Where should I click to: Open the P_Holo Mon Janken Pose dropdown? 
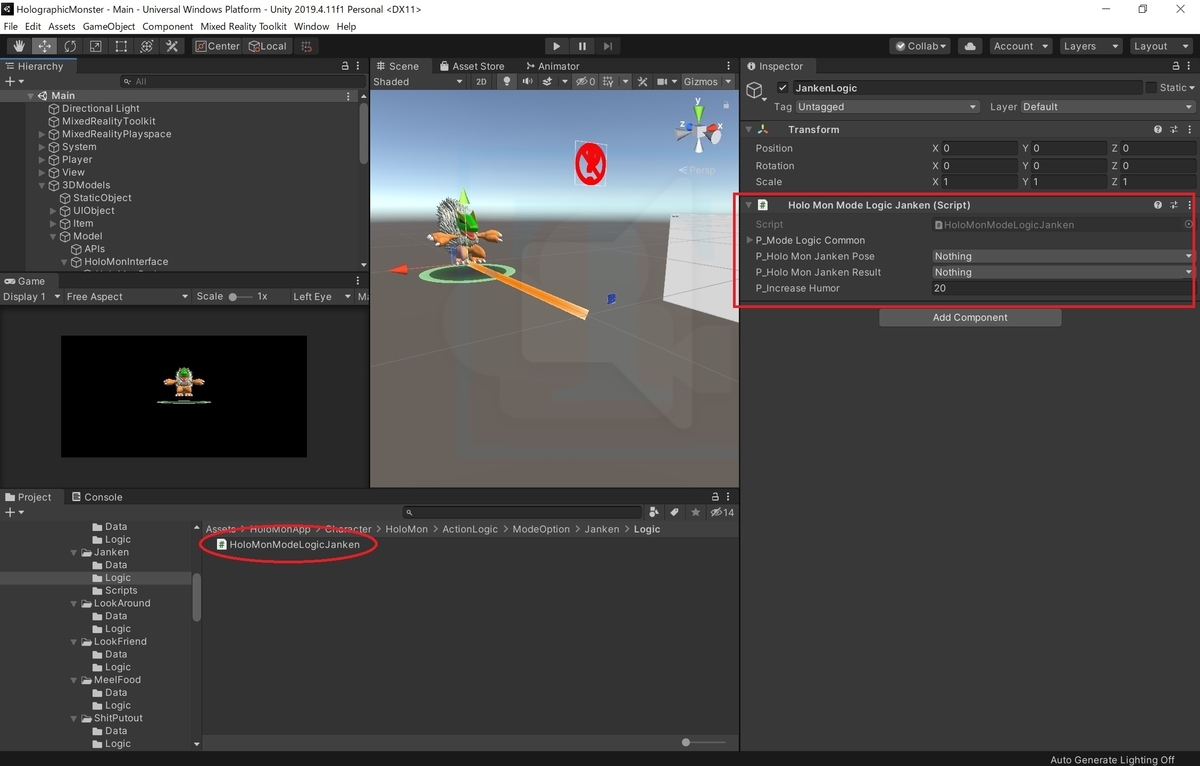click(1063, 257)
